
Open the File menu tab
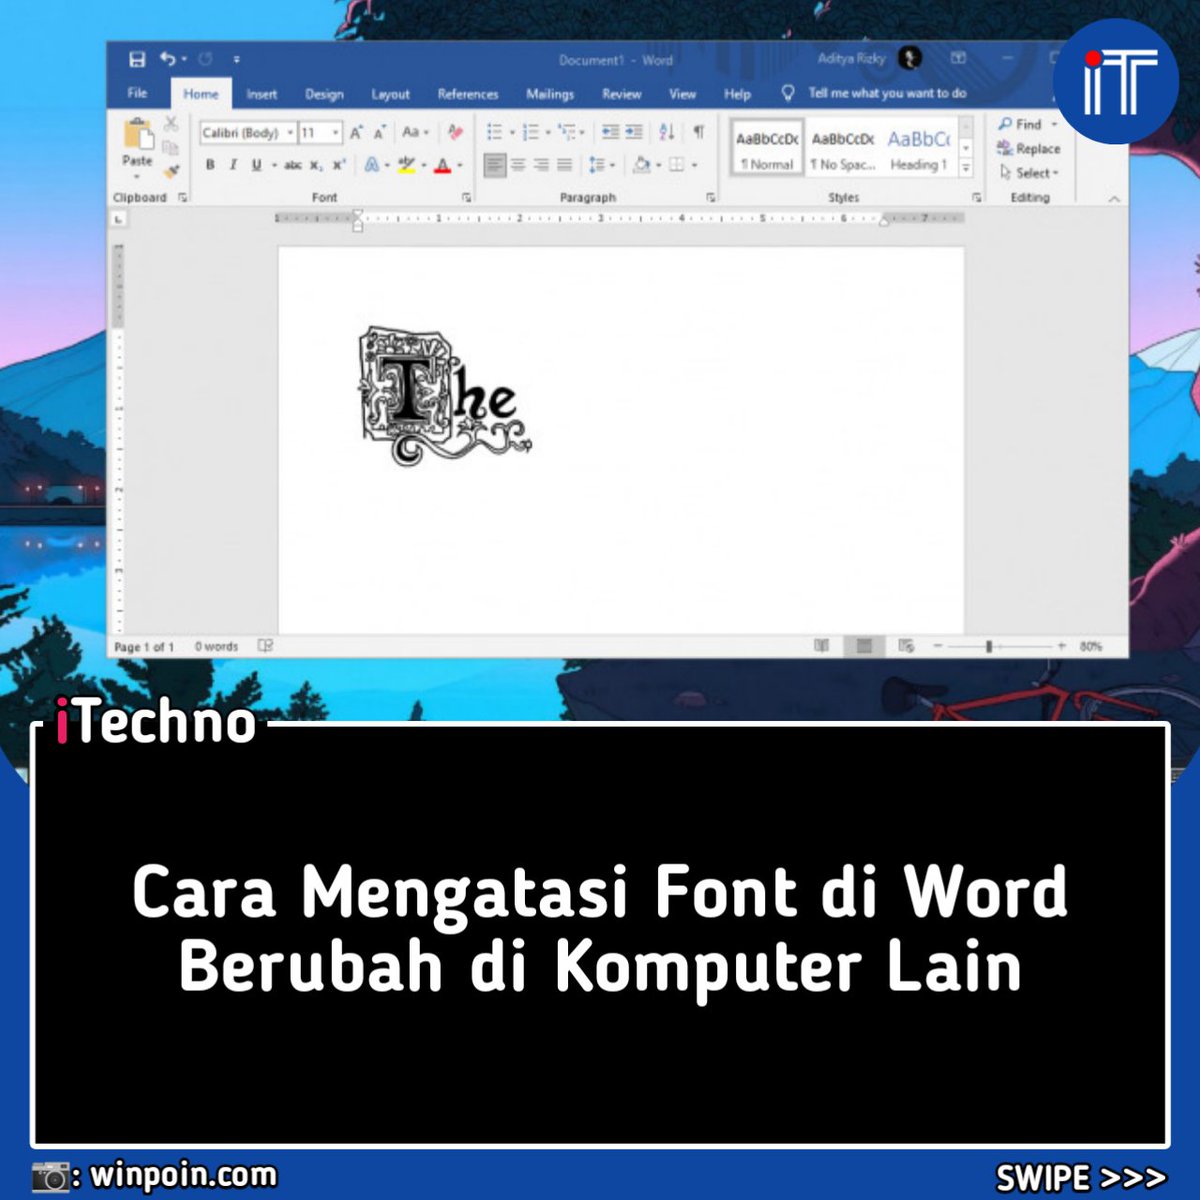coord(138,93)
